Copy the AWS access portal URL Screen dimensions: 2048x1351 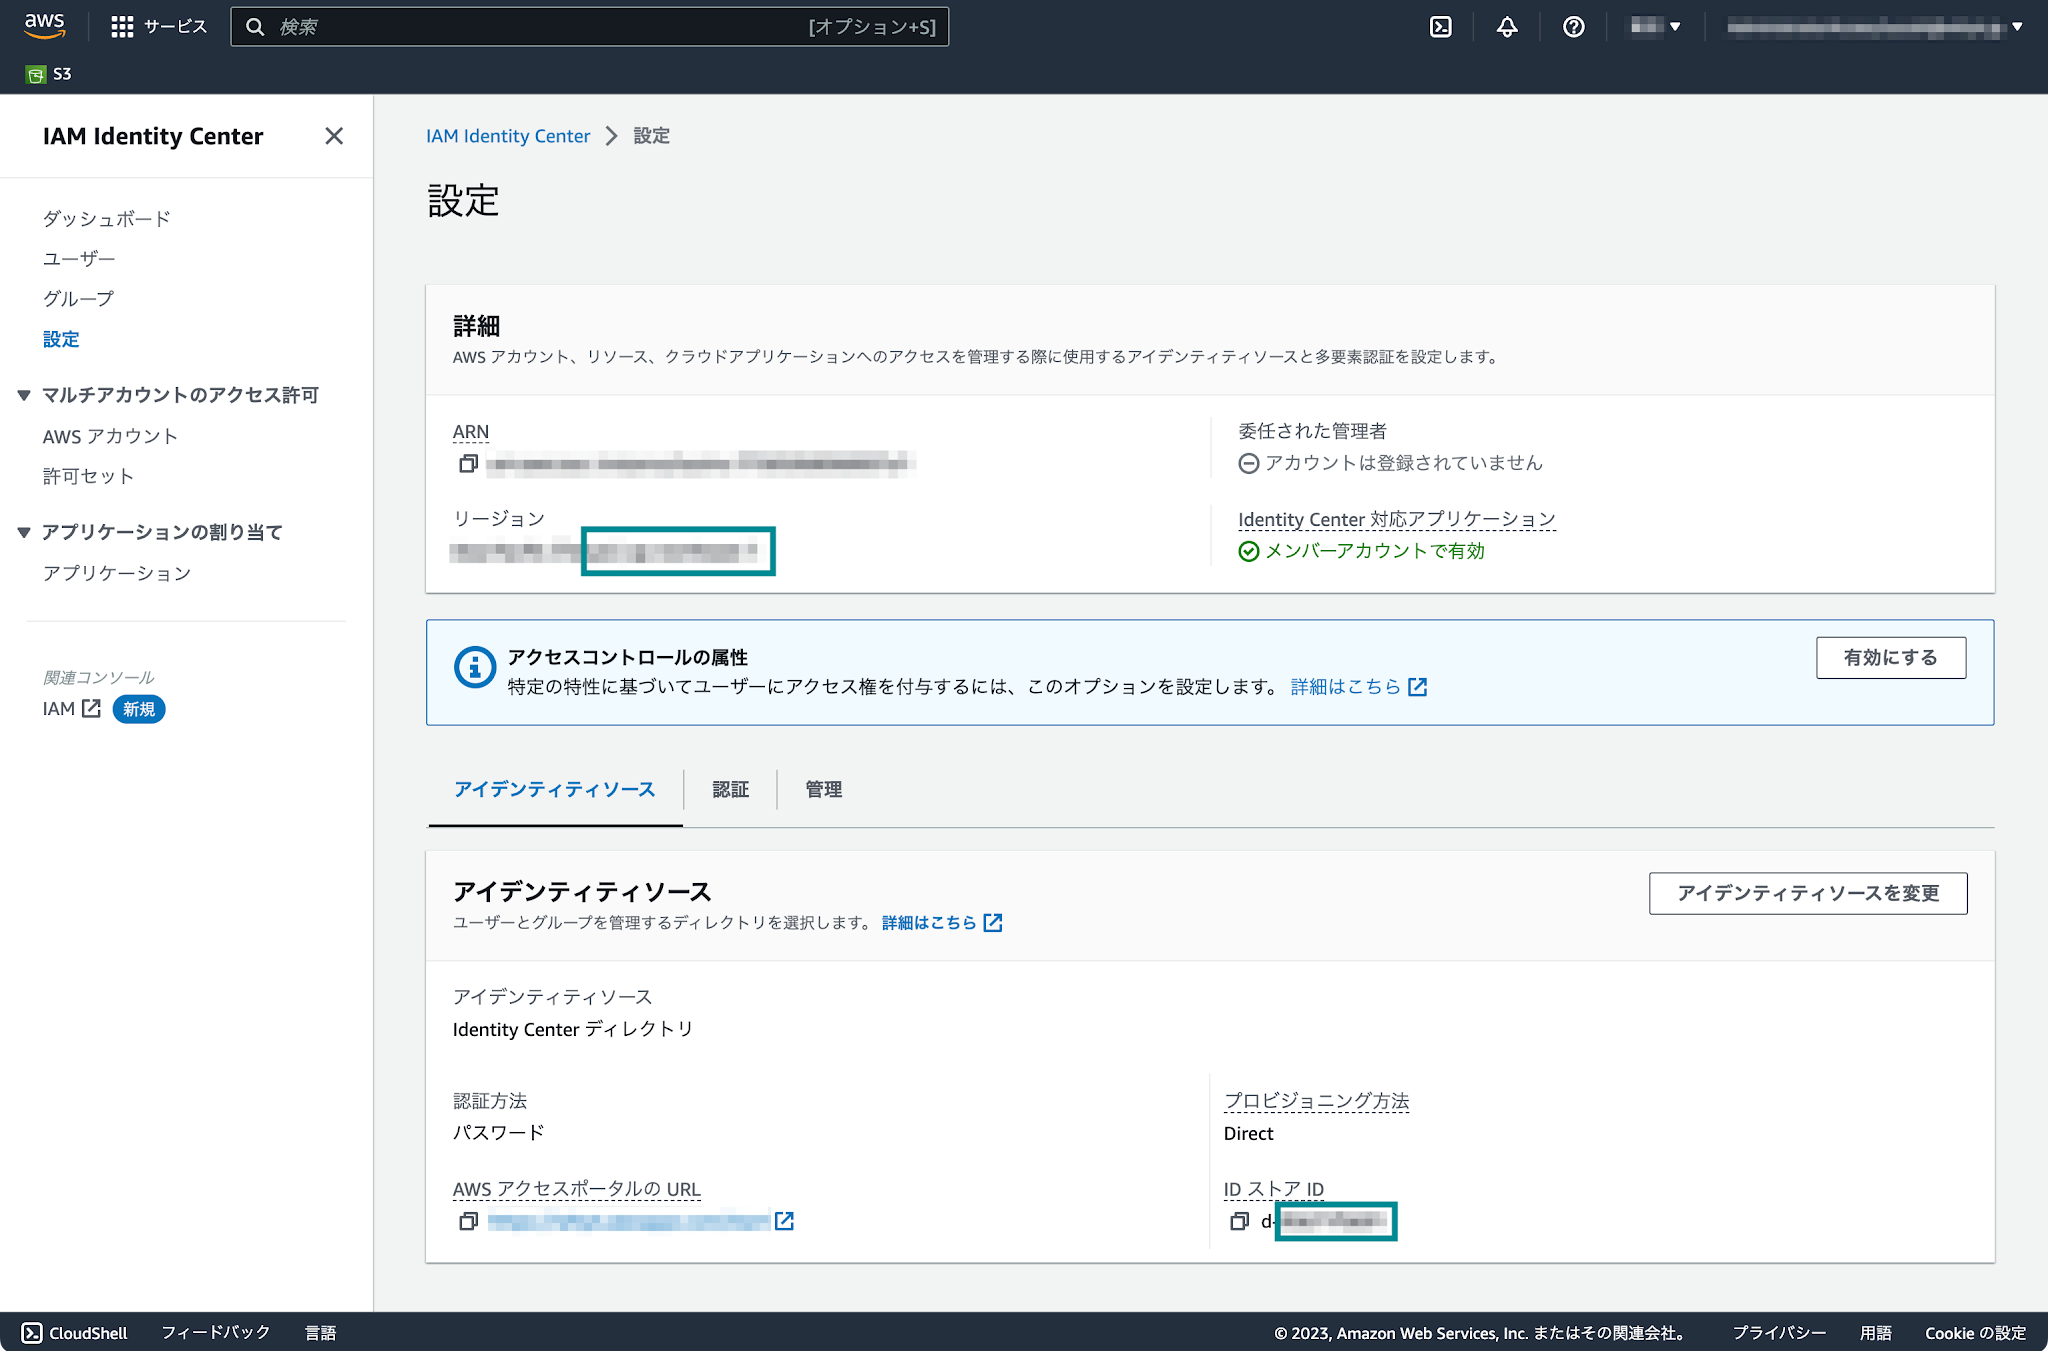tap(468, 1221)
